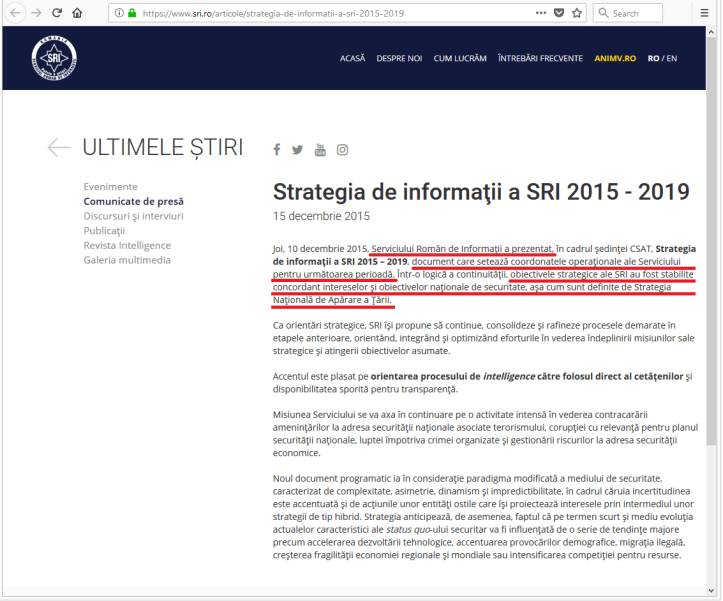Open ÎNTREBĂRI FRECVENTE menu item
This screenshot has height=601, width=723.
click(540, 59)
